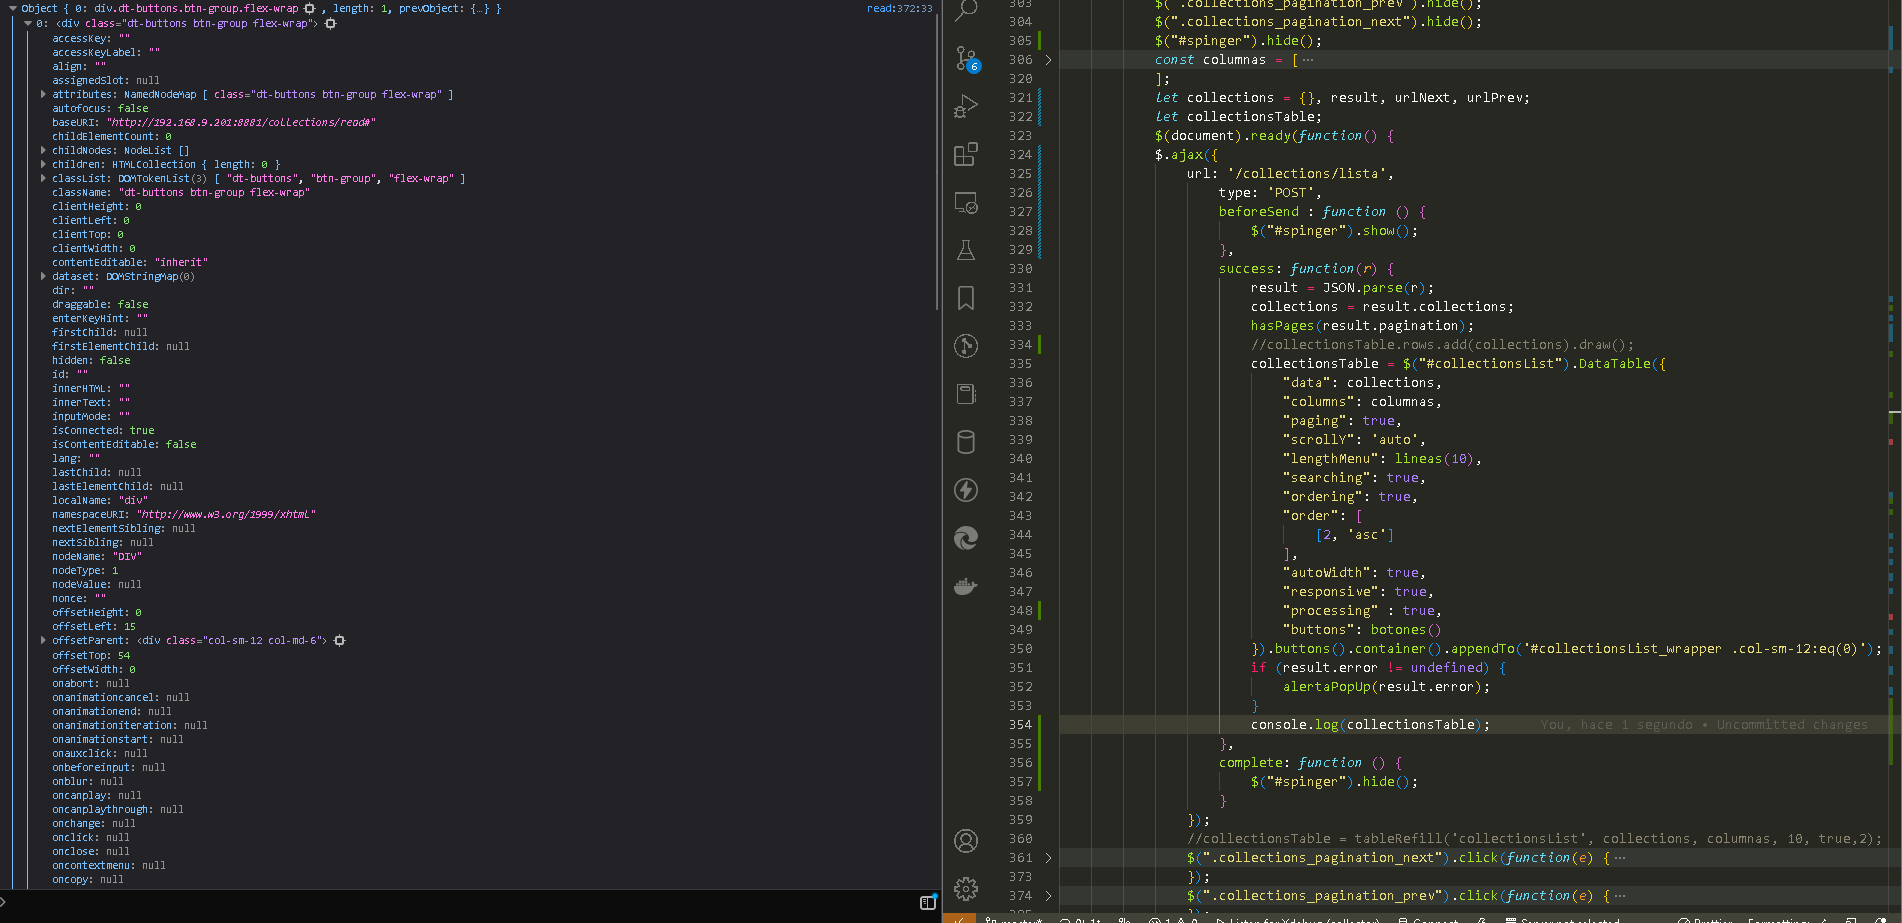
Task: Open Docker whale icon in activity bar
Action: (x=966, y=586)
